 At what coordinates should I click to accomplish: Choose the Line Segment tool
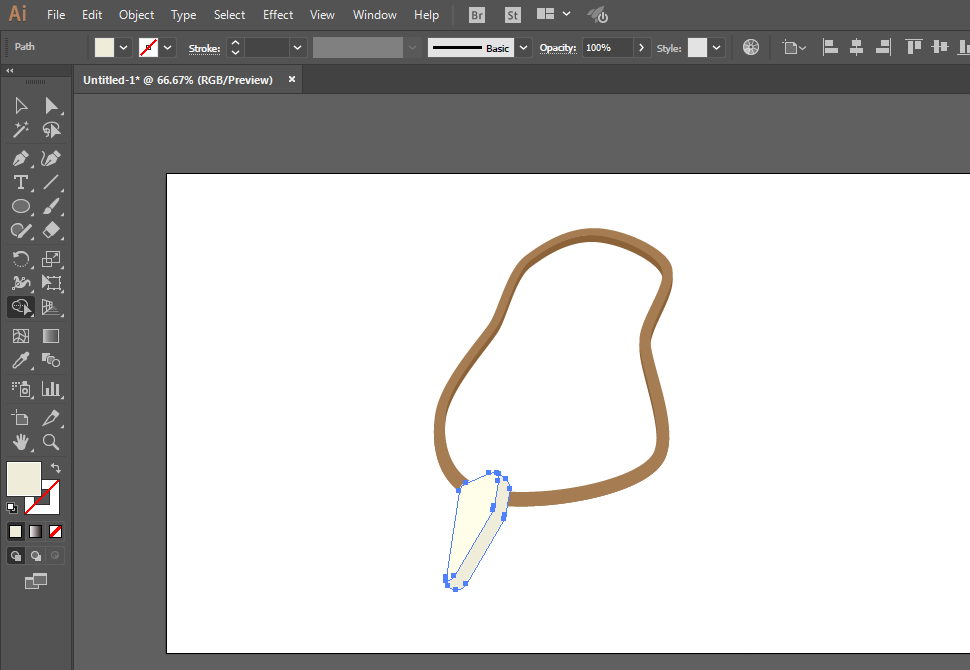51,183
